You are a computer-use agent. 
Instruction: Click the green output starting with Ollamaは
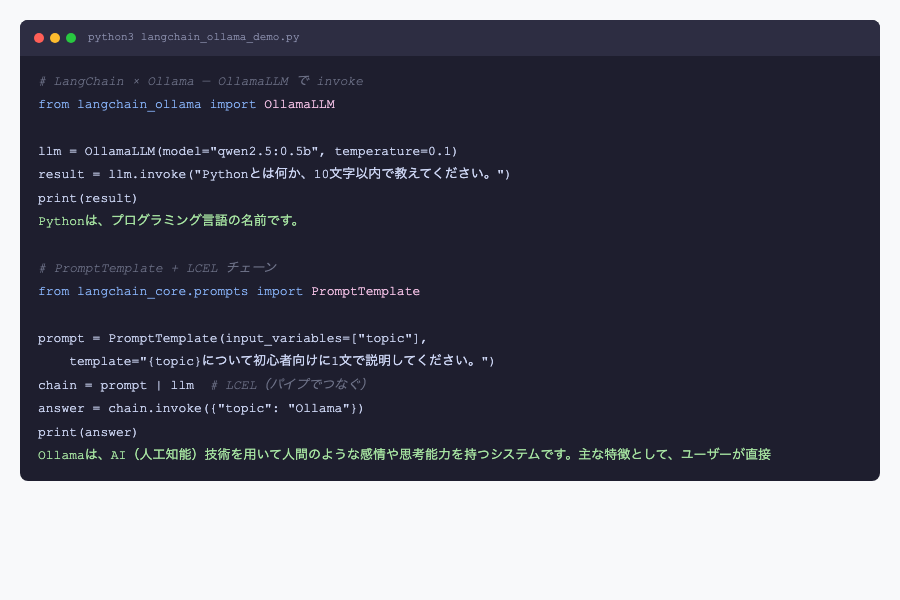(x=404, y=455)
